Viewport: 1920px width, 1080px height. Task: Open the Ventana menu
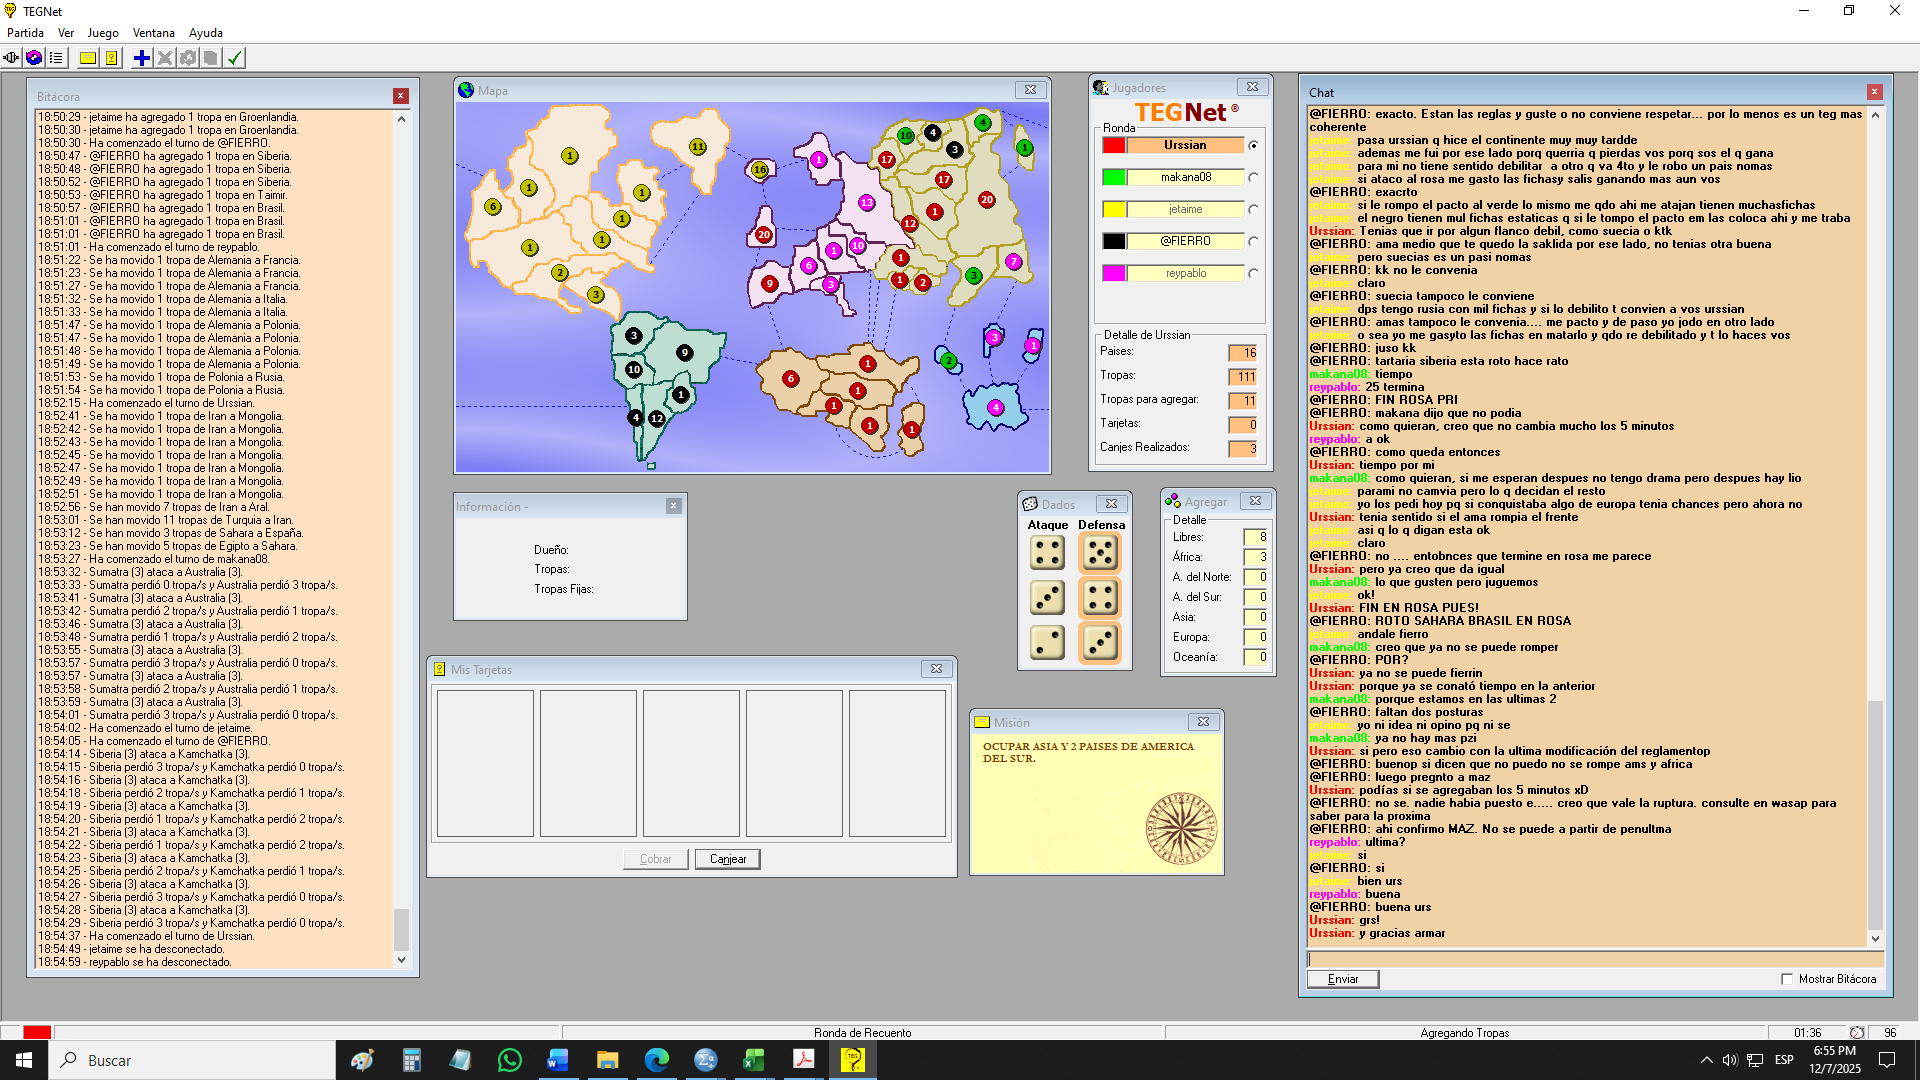point(153,33)
